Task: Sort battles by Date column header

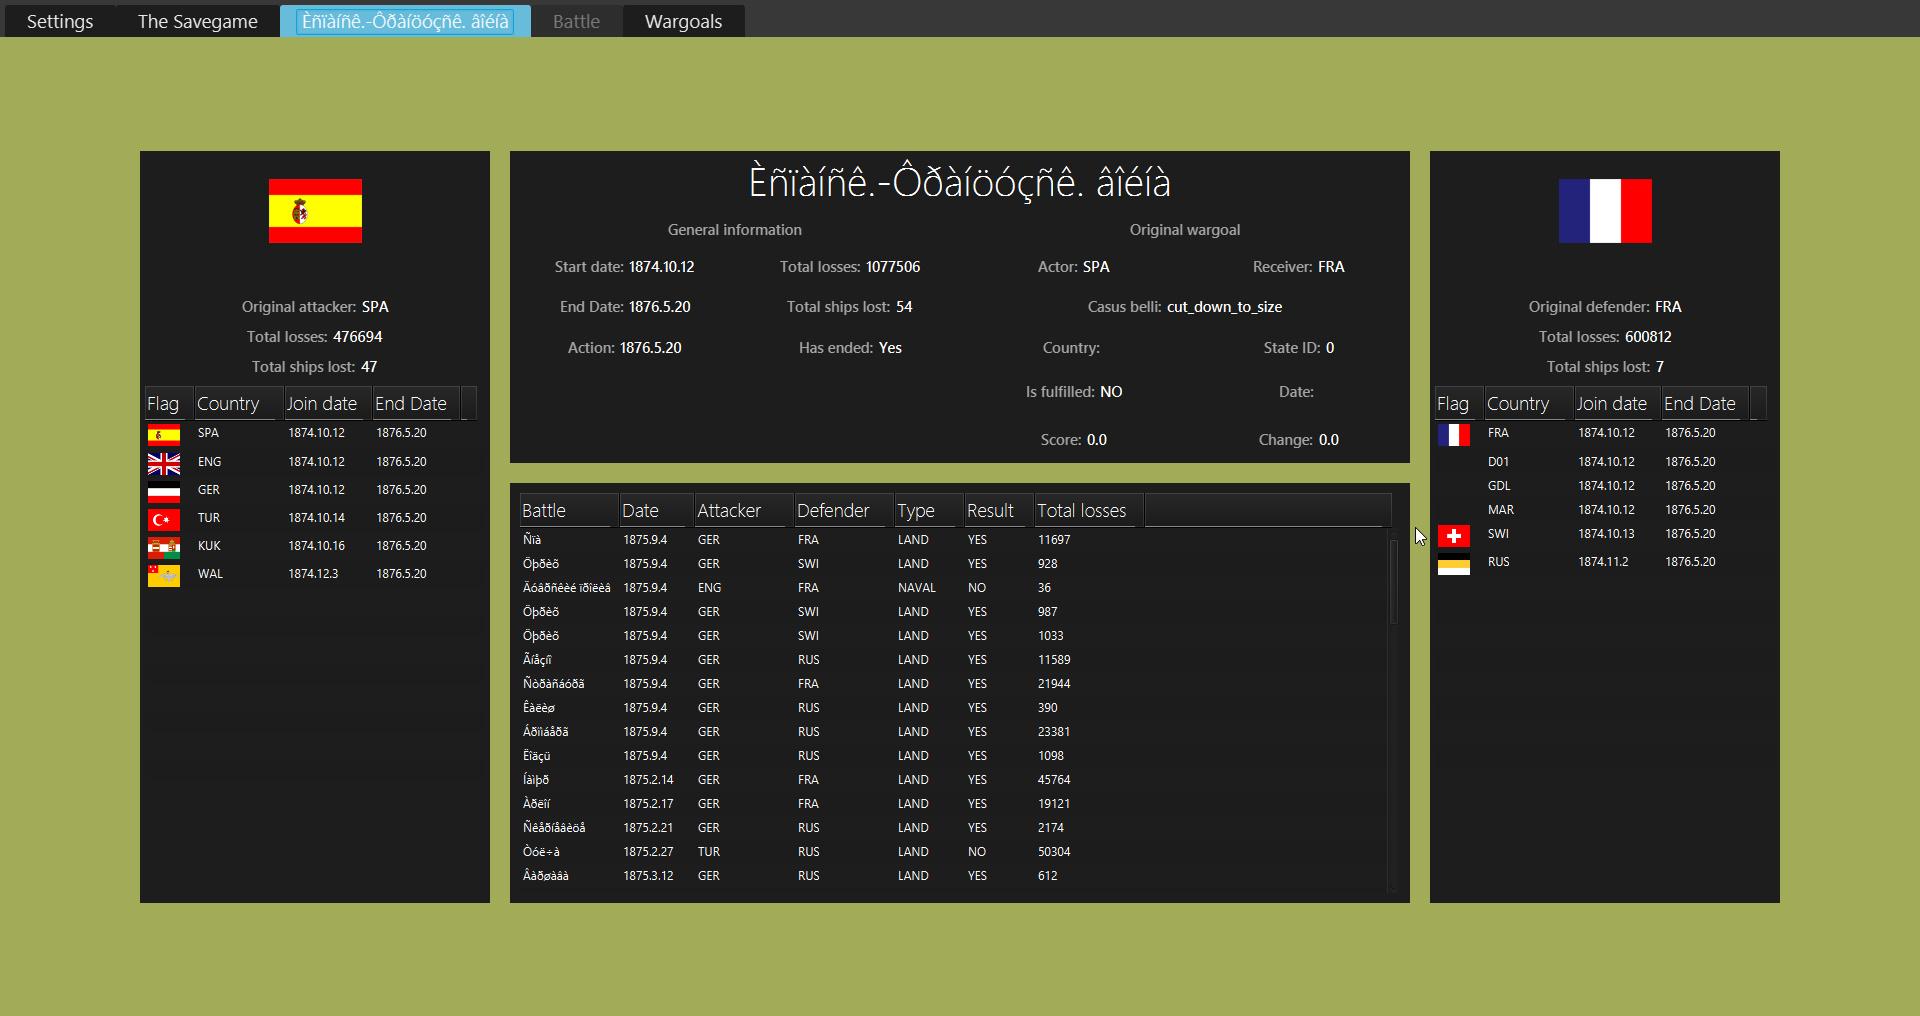Action: (640, 510)
